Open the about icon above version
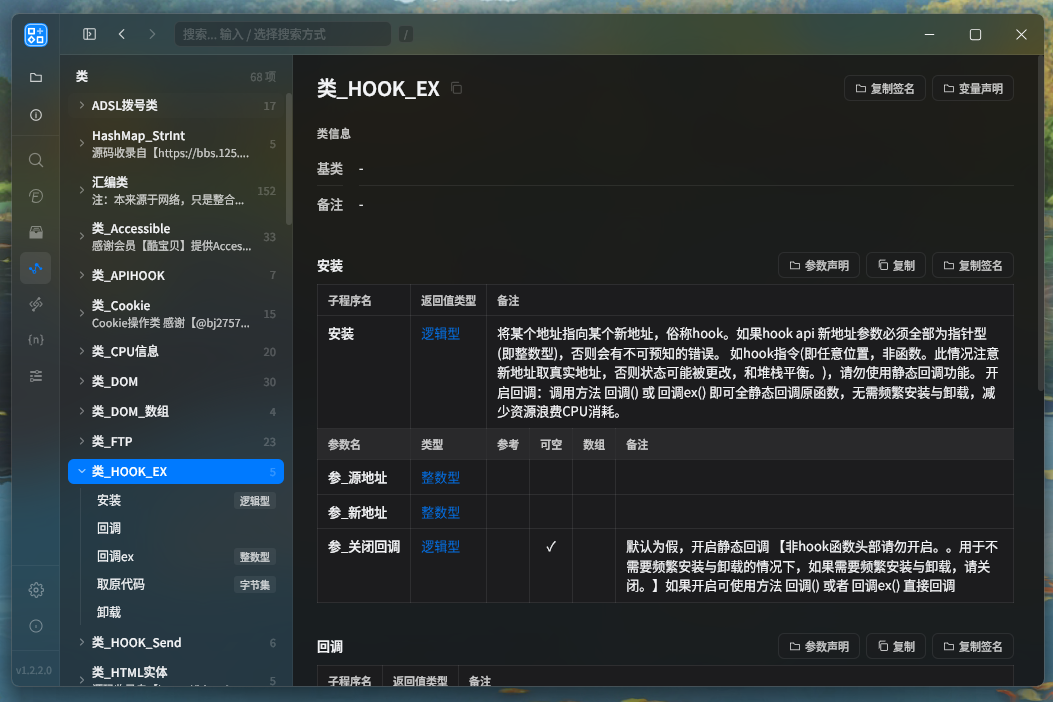1053x702 pixels. click(x=36, y=626)
